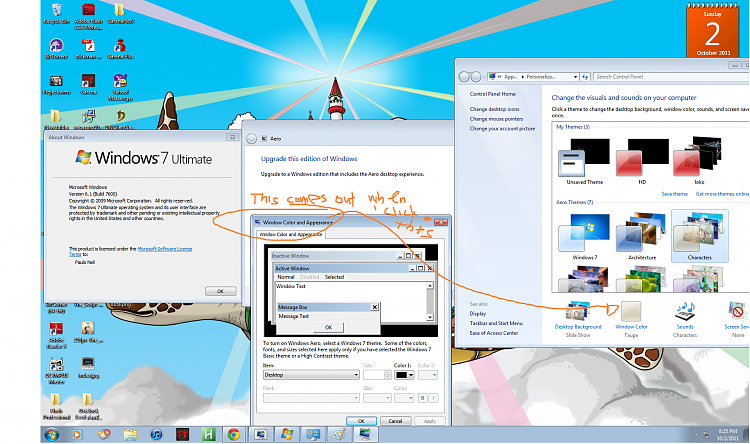This screenshot has height=444, width=750.
Task: Click the orange calendar gadget
Action: click(x=712, y=30)
